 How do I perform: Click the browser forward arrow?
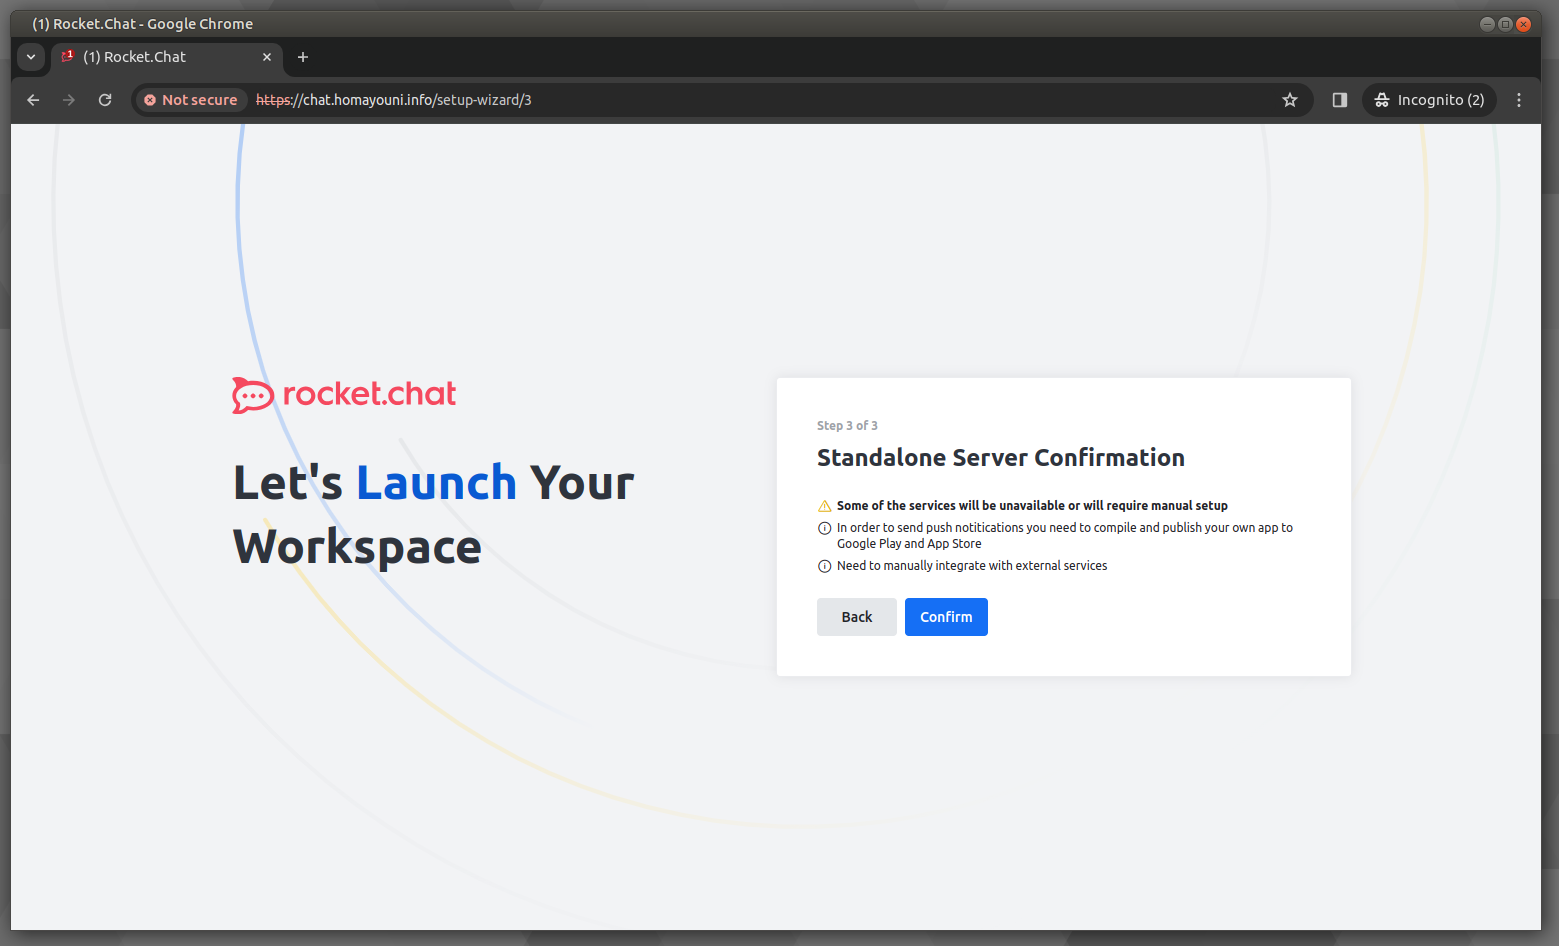point(69,100)
